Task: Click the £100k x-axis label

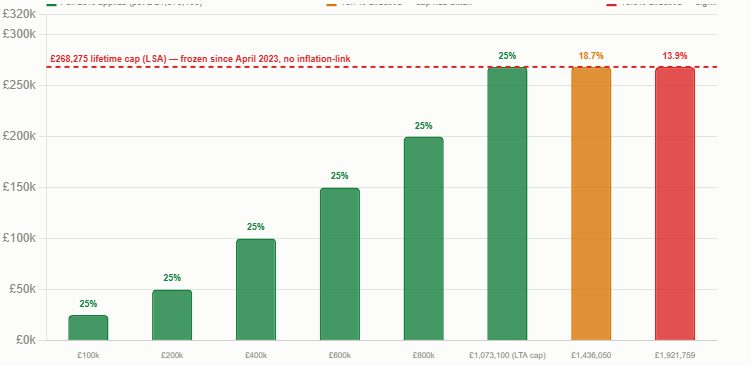Action: click(88, 355)
